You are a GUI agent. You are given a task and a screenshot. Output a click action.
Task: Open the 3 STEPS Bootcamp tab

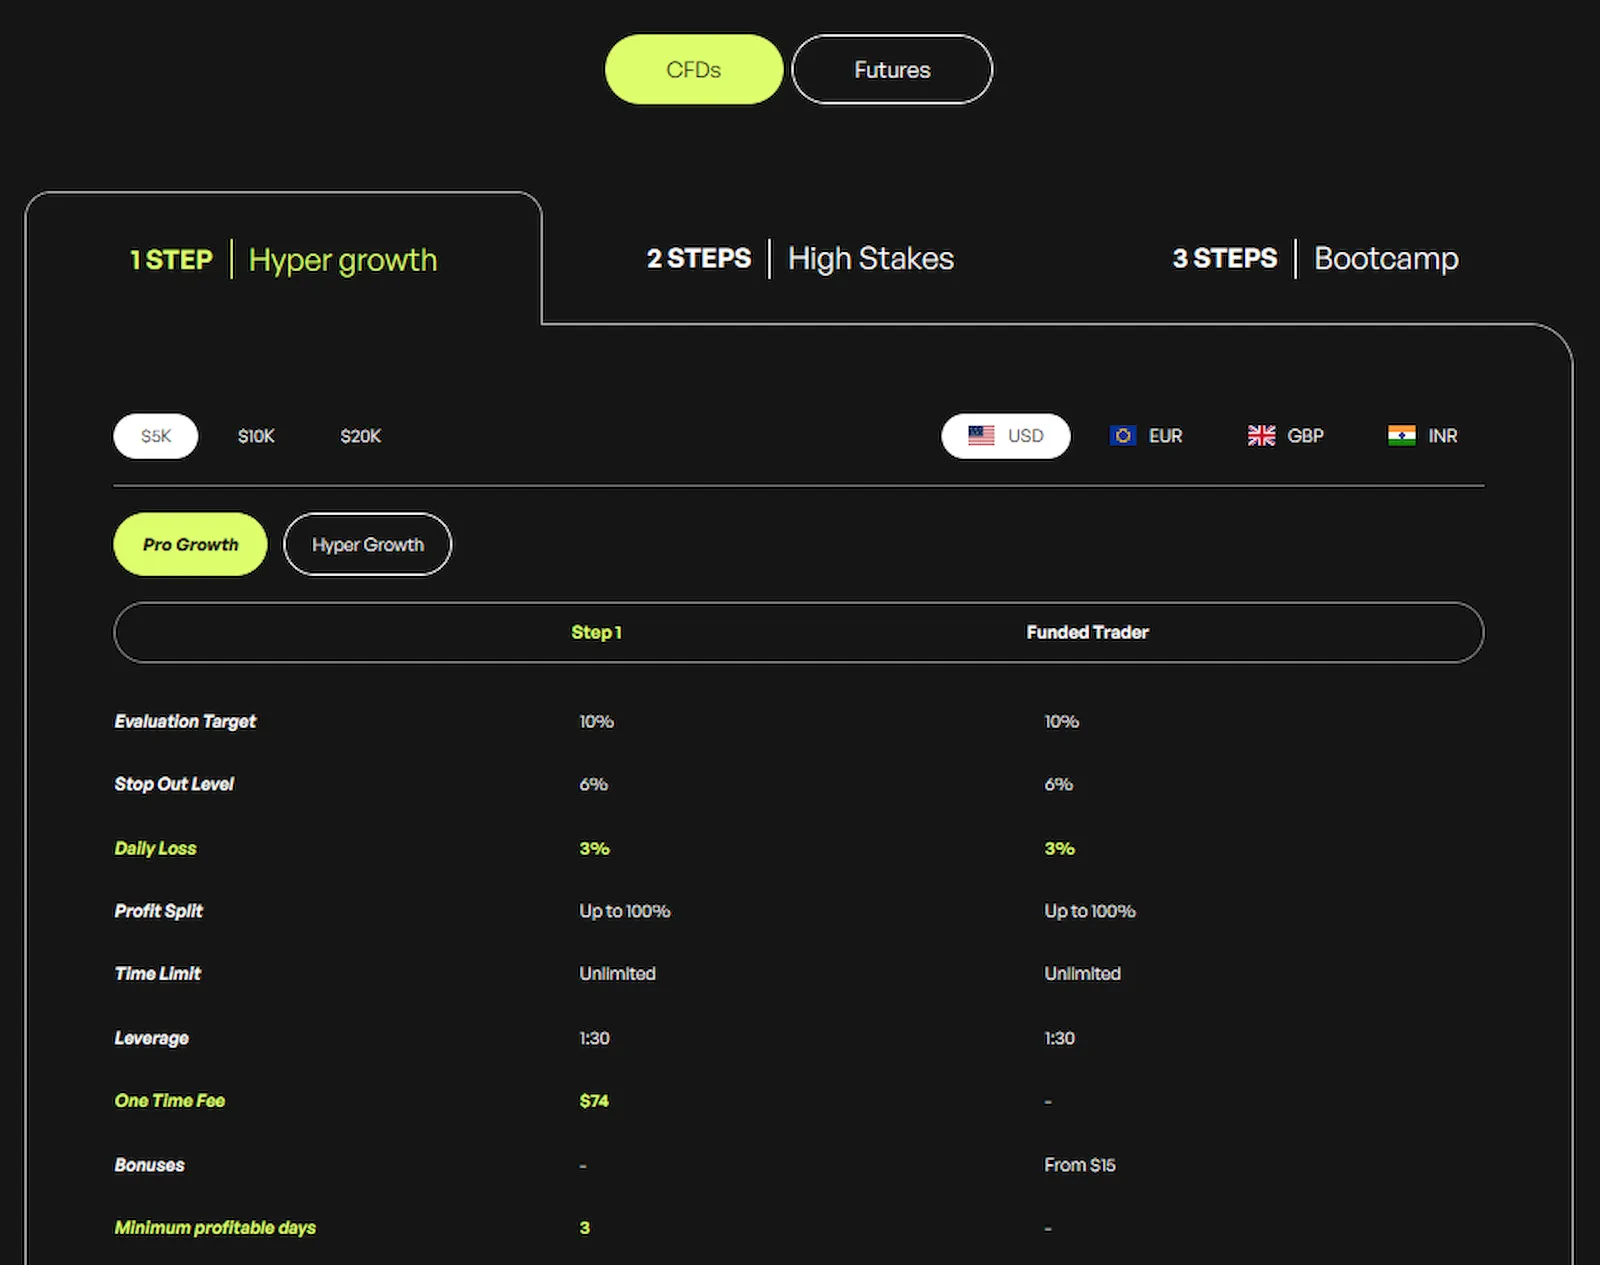tap(1315, 258)
